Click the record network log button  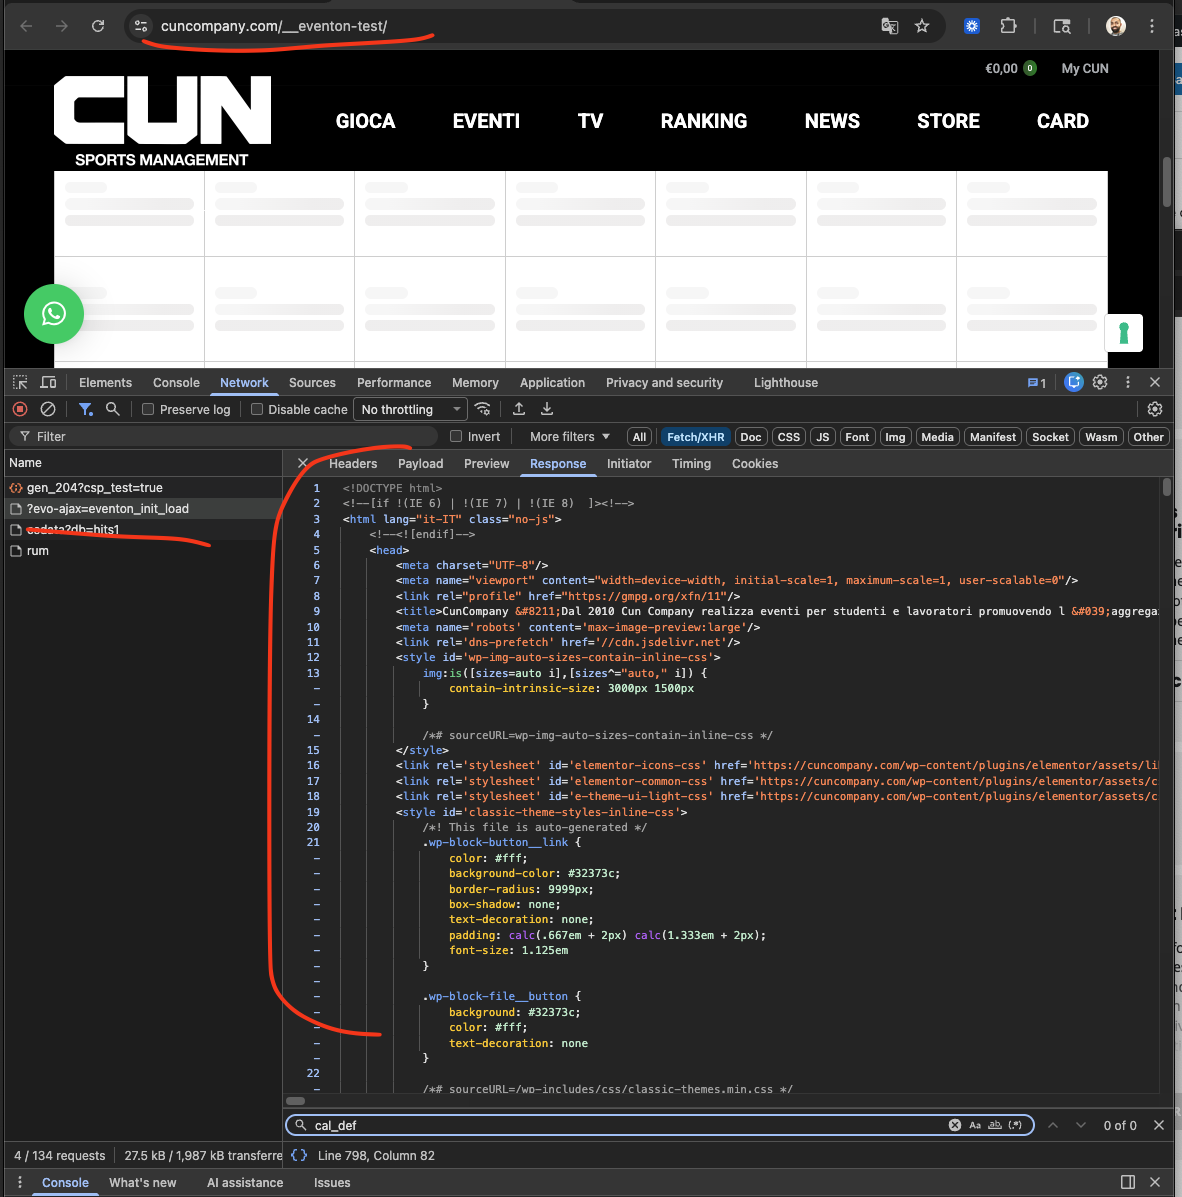pyautogui.click(x=20, y=409)
